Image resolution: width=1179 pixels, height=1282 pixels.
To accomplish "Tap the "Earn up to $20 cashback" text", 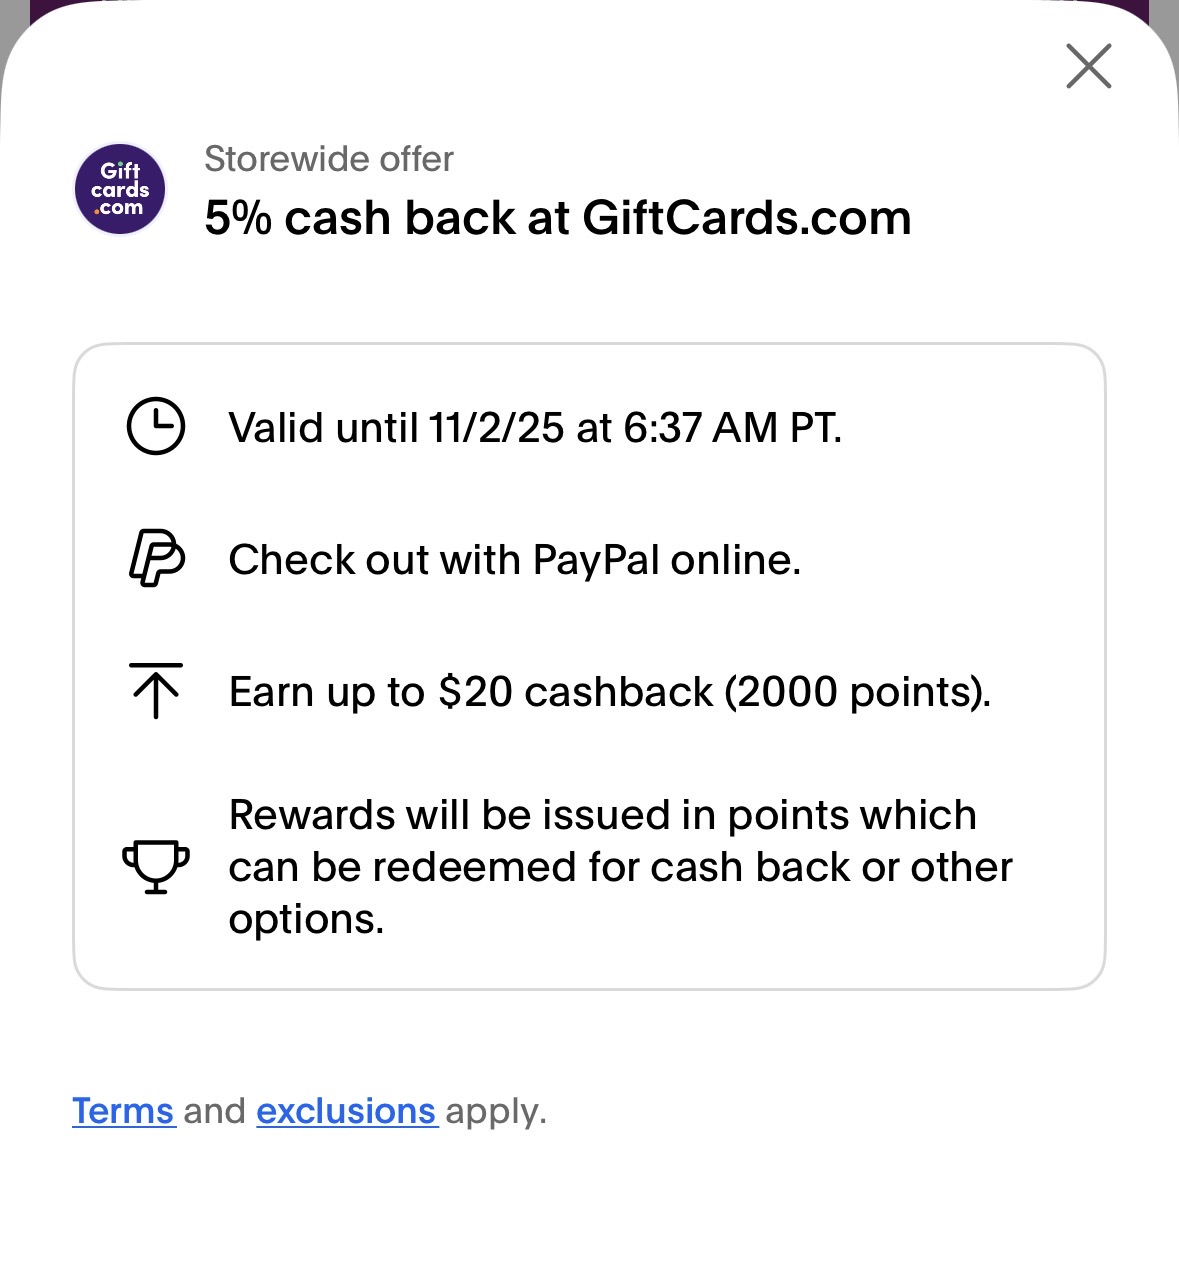I will [470, 692].
